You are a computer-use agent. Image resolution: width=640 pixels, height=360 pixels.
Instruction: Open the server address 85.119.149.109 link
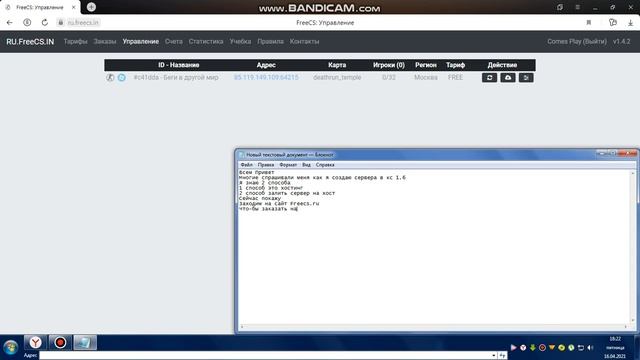coord(266,77)
